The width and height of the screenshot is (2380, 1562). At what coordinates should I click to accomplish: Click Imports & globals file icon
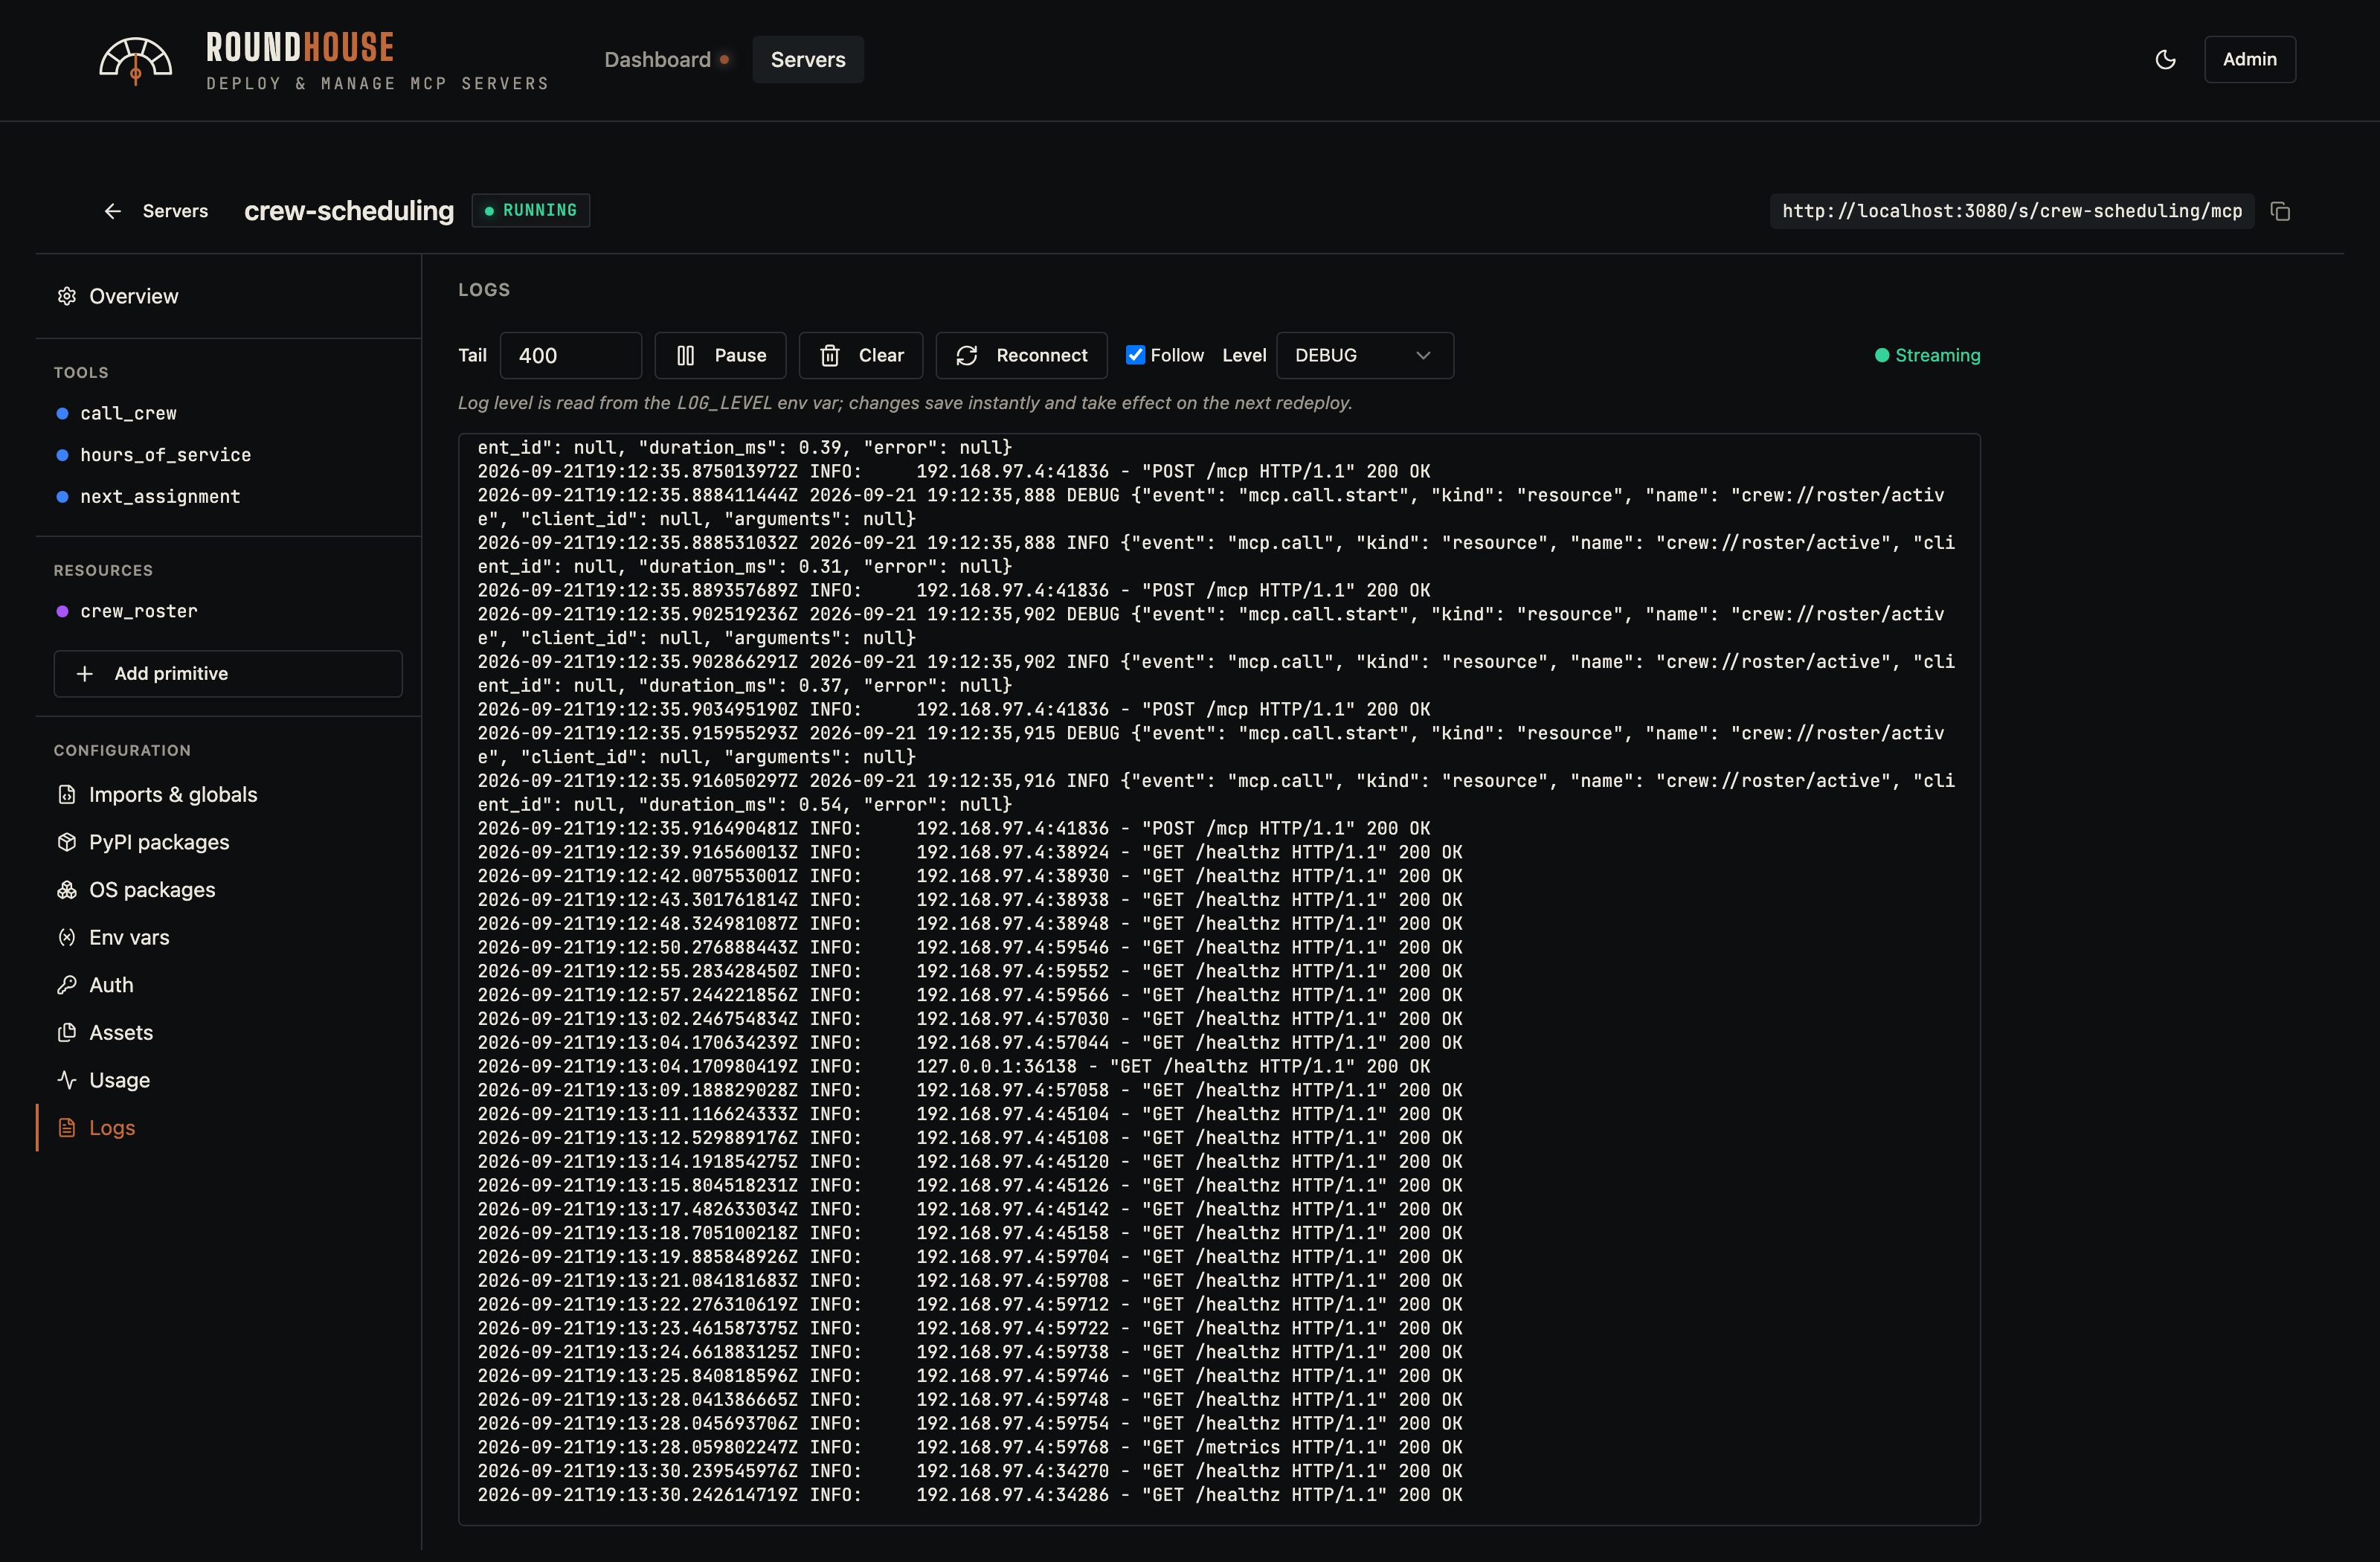coord(67,795)
